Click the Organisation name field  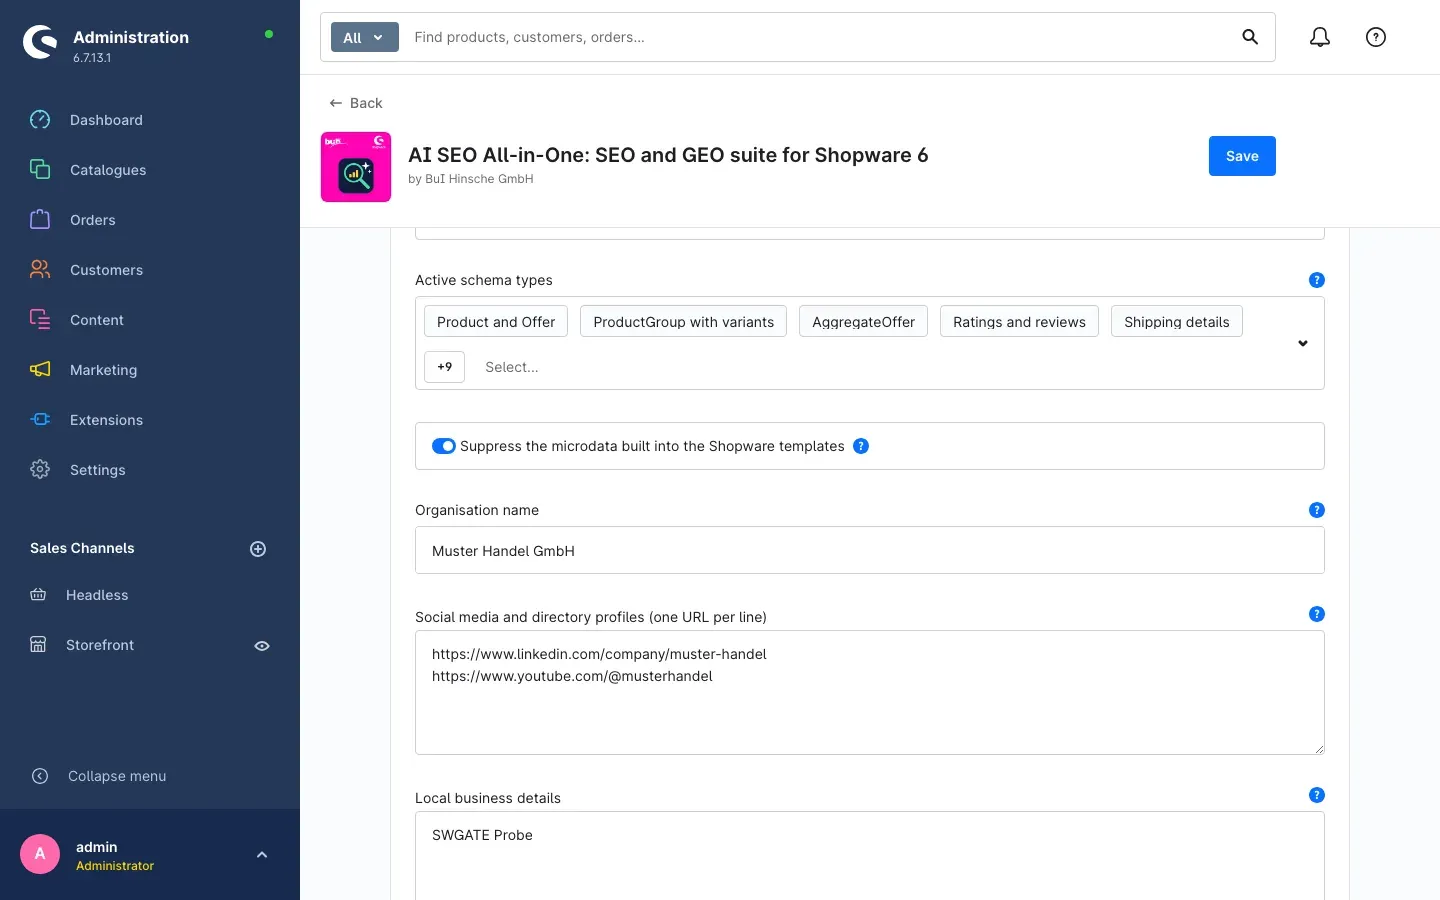pos(870,550)
